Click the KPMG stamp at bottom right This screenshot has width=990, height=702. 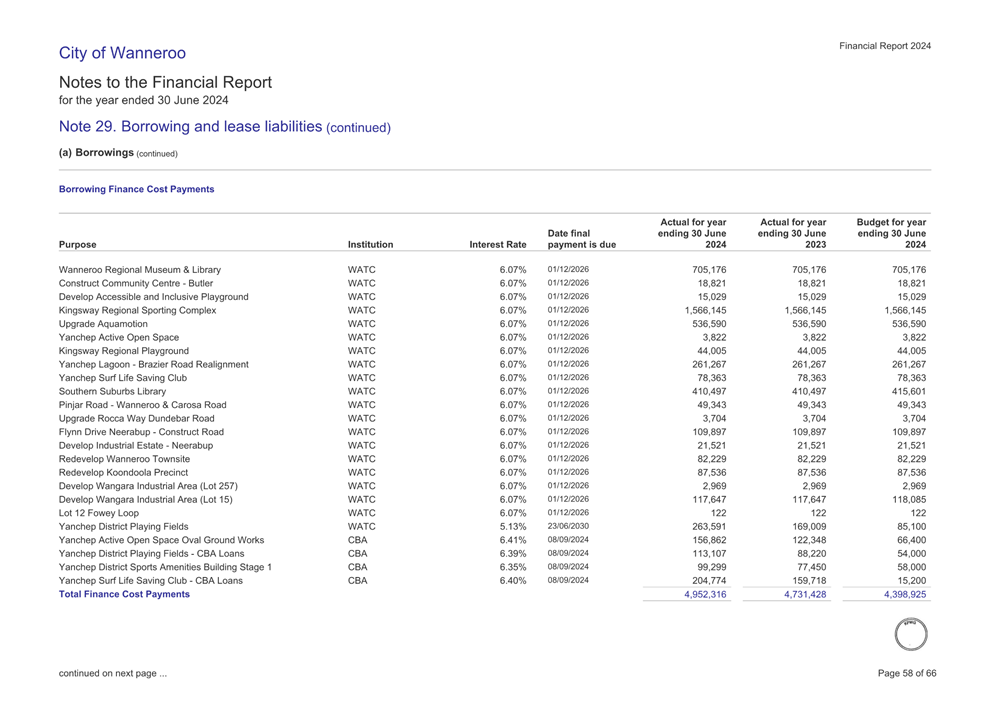click(x=909, y=633)
